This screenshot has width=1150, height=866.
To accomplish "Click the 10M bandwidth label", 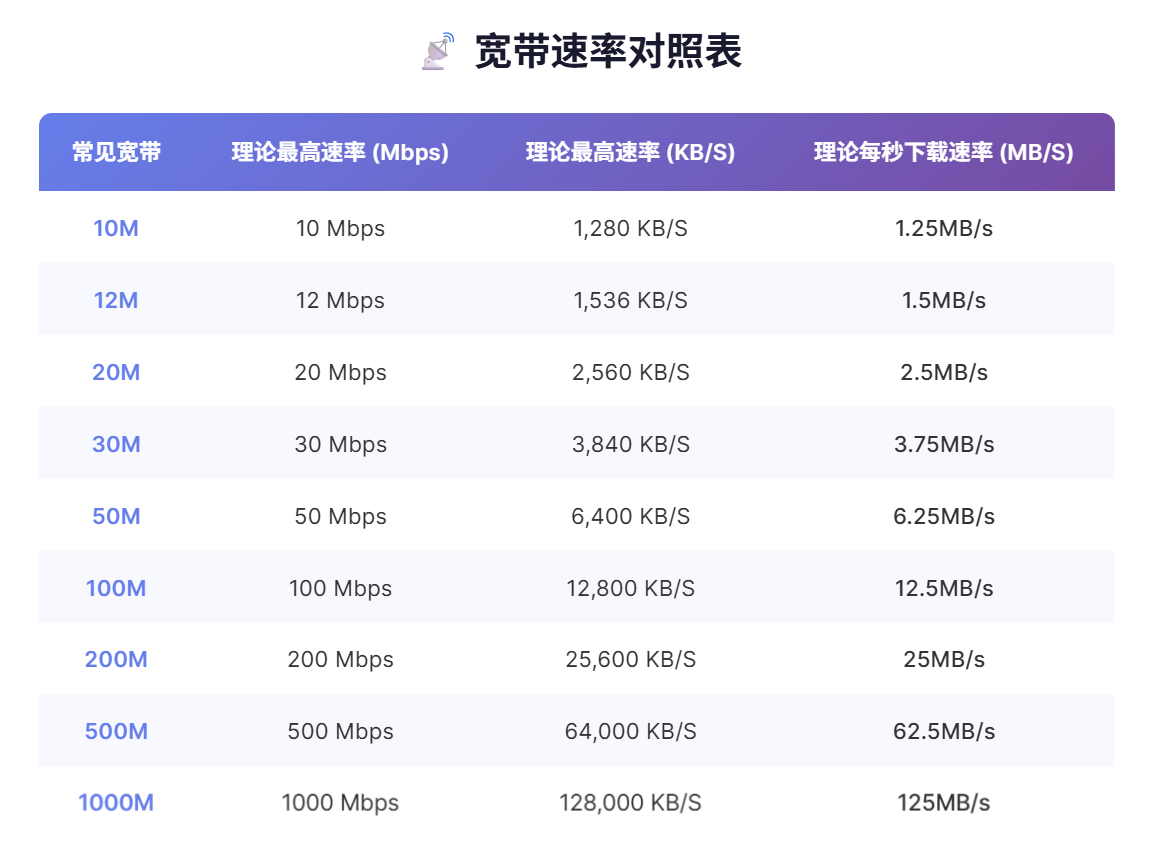I will click(x=116, y=228).
